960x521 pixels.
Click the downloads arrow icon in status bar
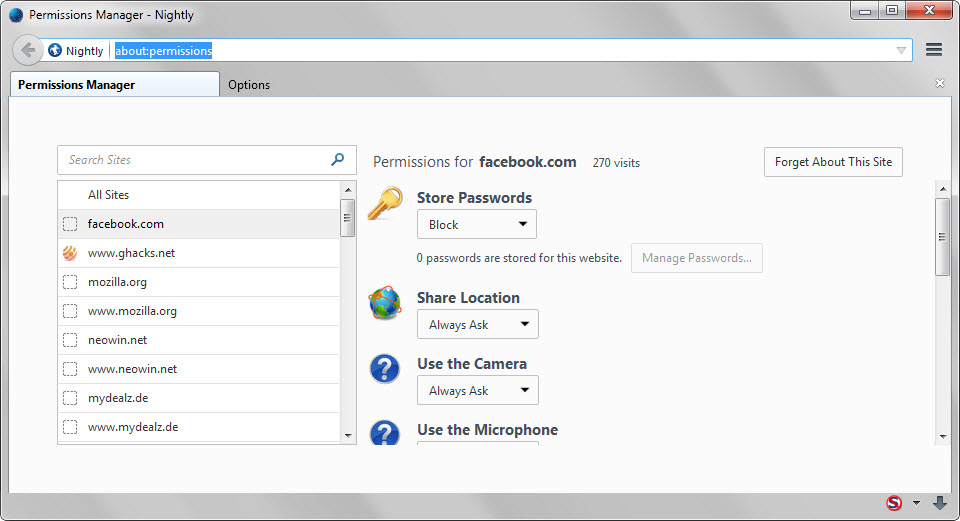[x=940, y=503]
